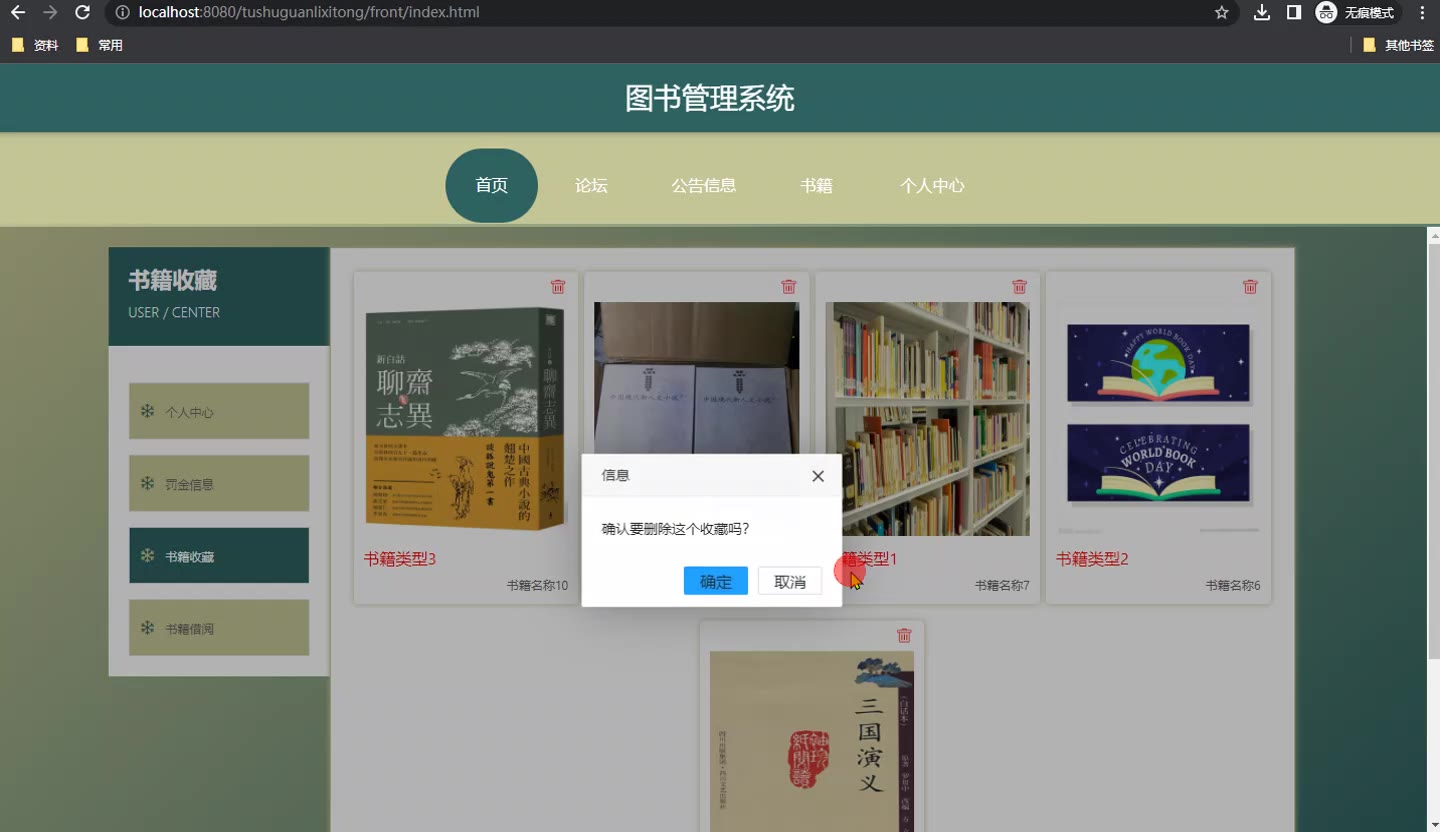Click the 书籍名称7 title text
Screen dimensions: 1440x832
coord(1002,585)
